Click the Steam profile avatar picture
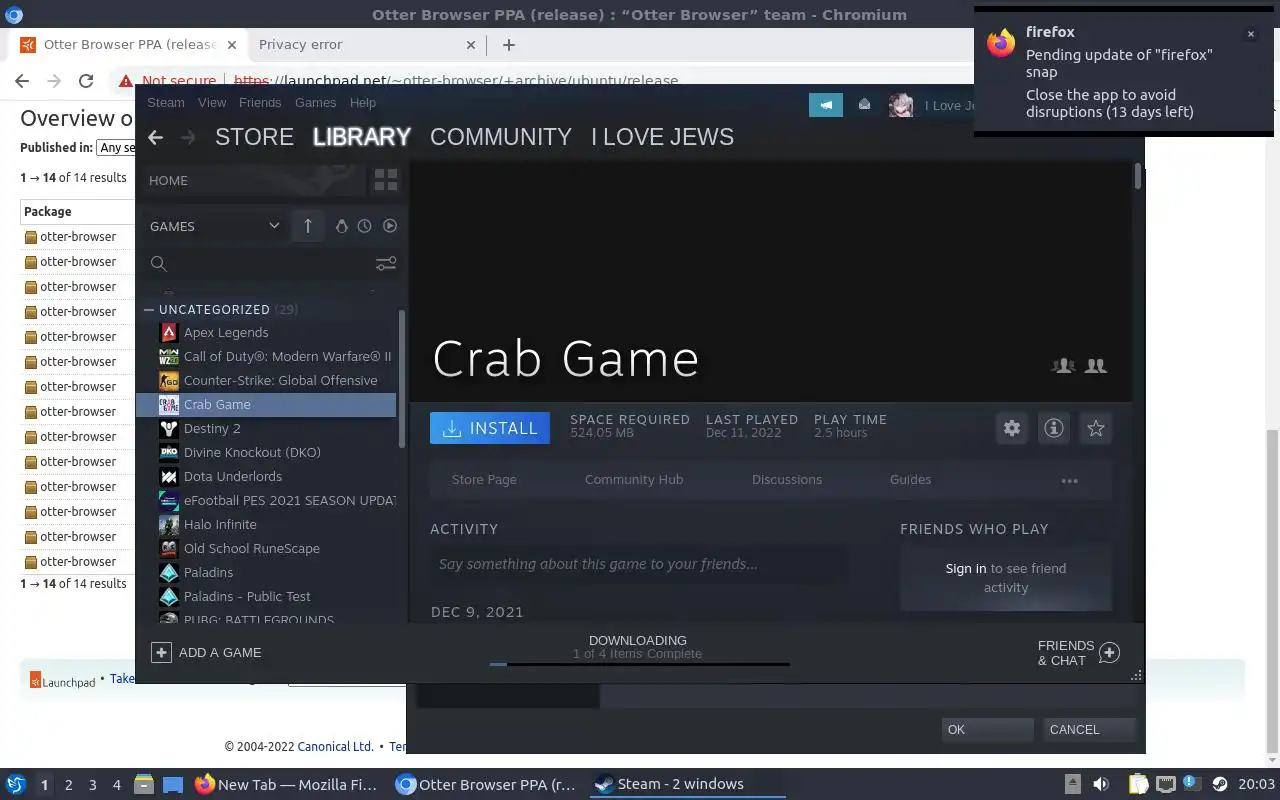Image resolution: width=1280 pixels, height=800 pixels. pos(901,105)
